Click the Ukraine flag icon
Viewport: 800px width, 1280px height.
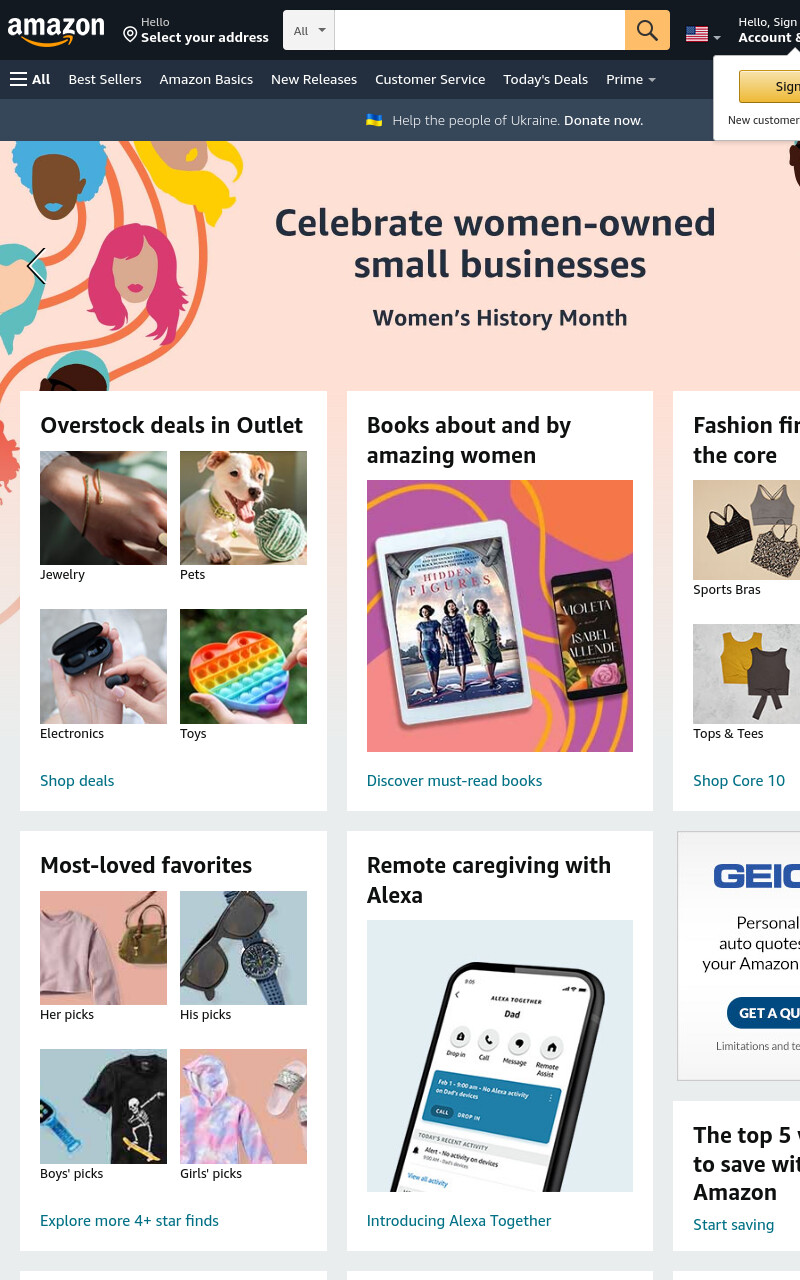[x=374, y=120]
